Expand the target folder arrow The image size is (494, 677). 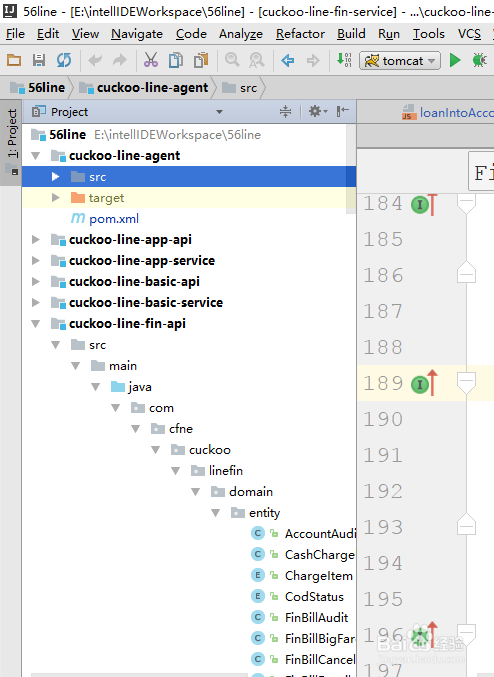pyautogui.click(x=56, y=198)
